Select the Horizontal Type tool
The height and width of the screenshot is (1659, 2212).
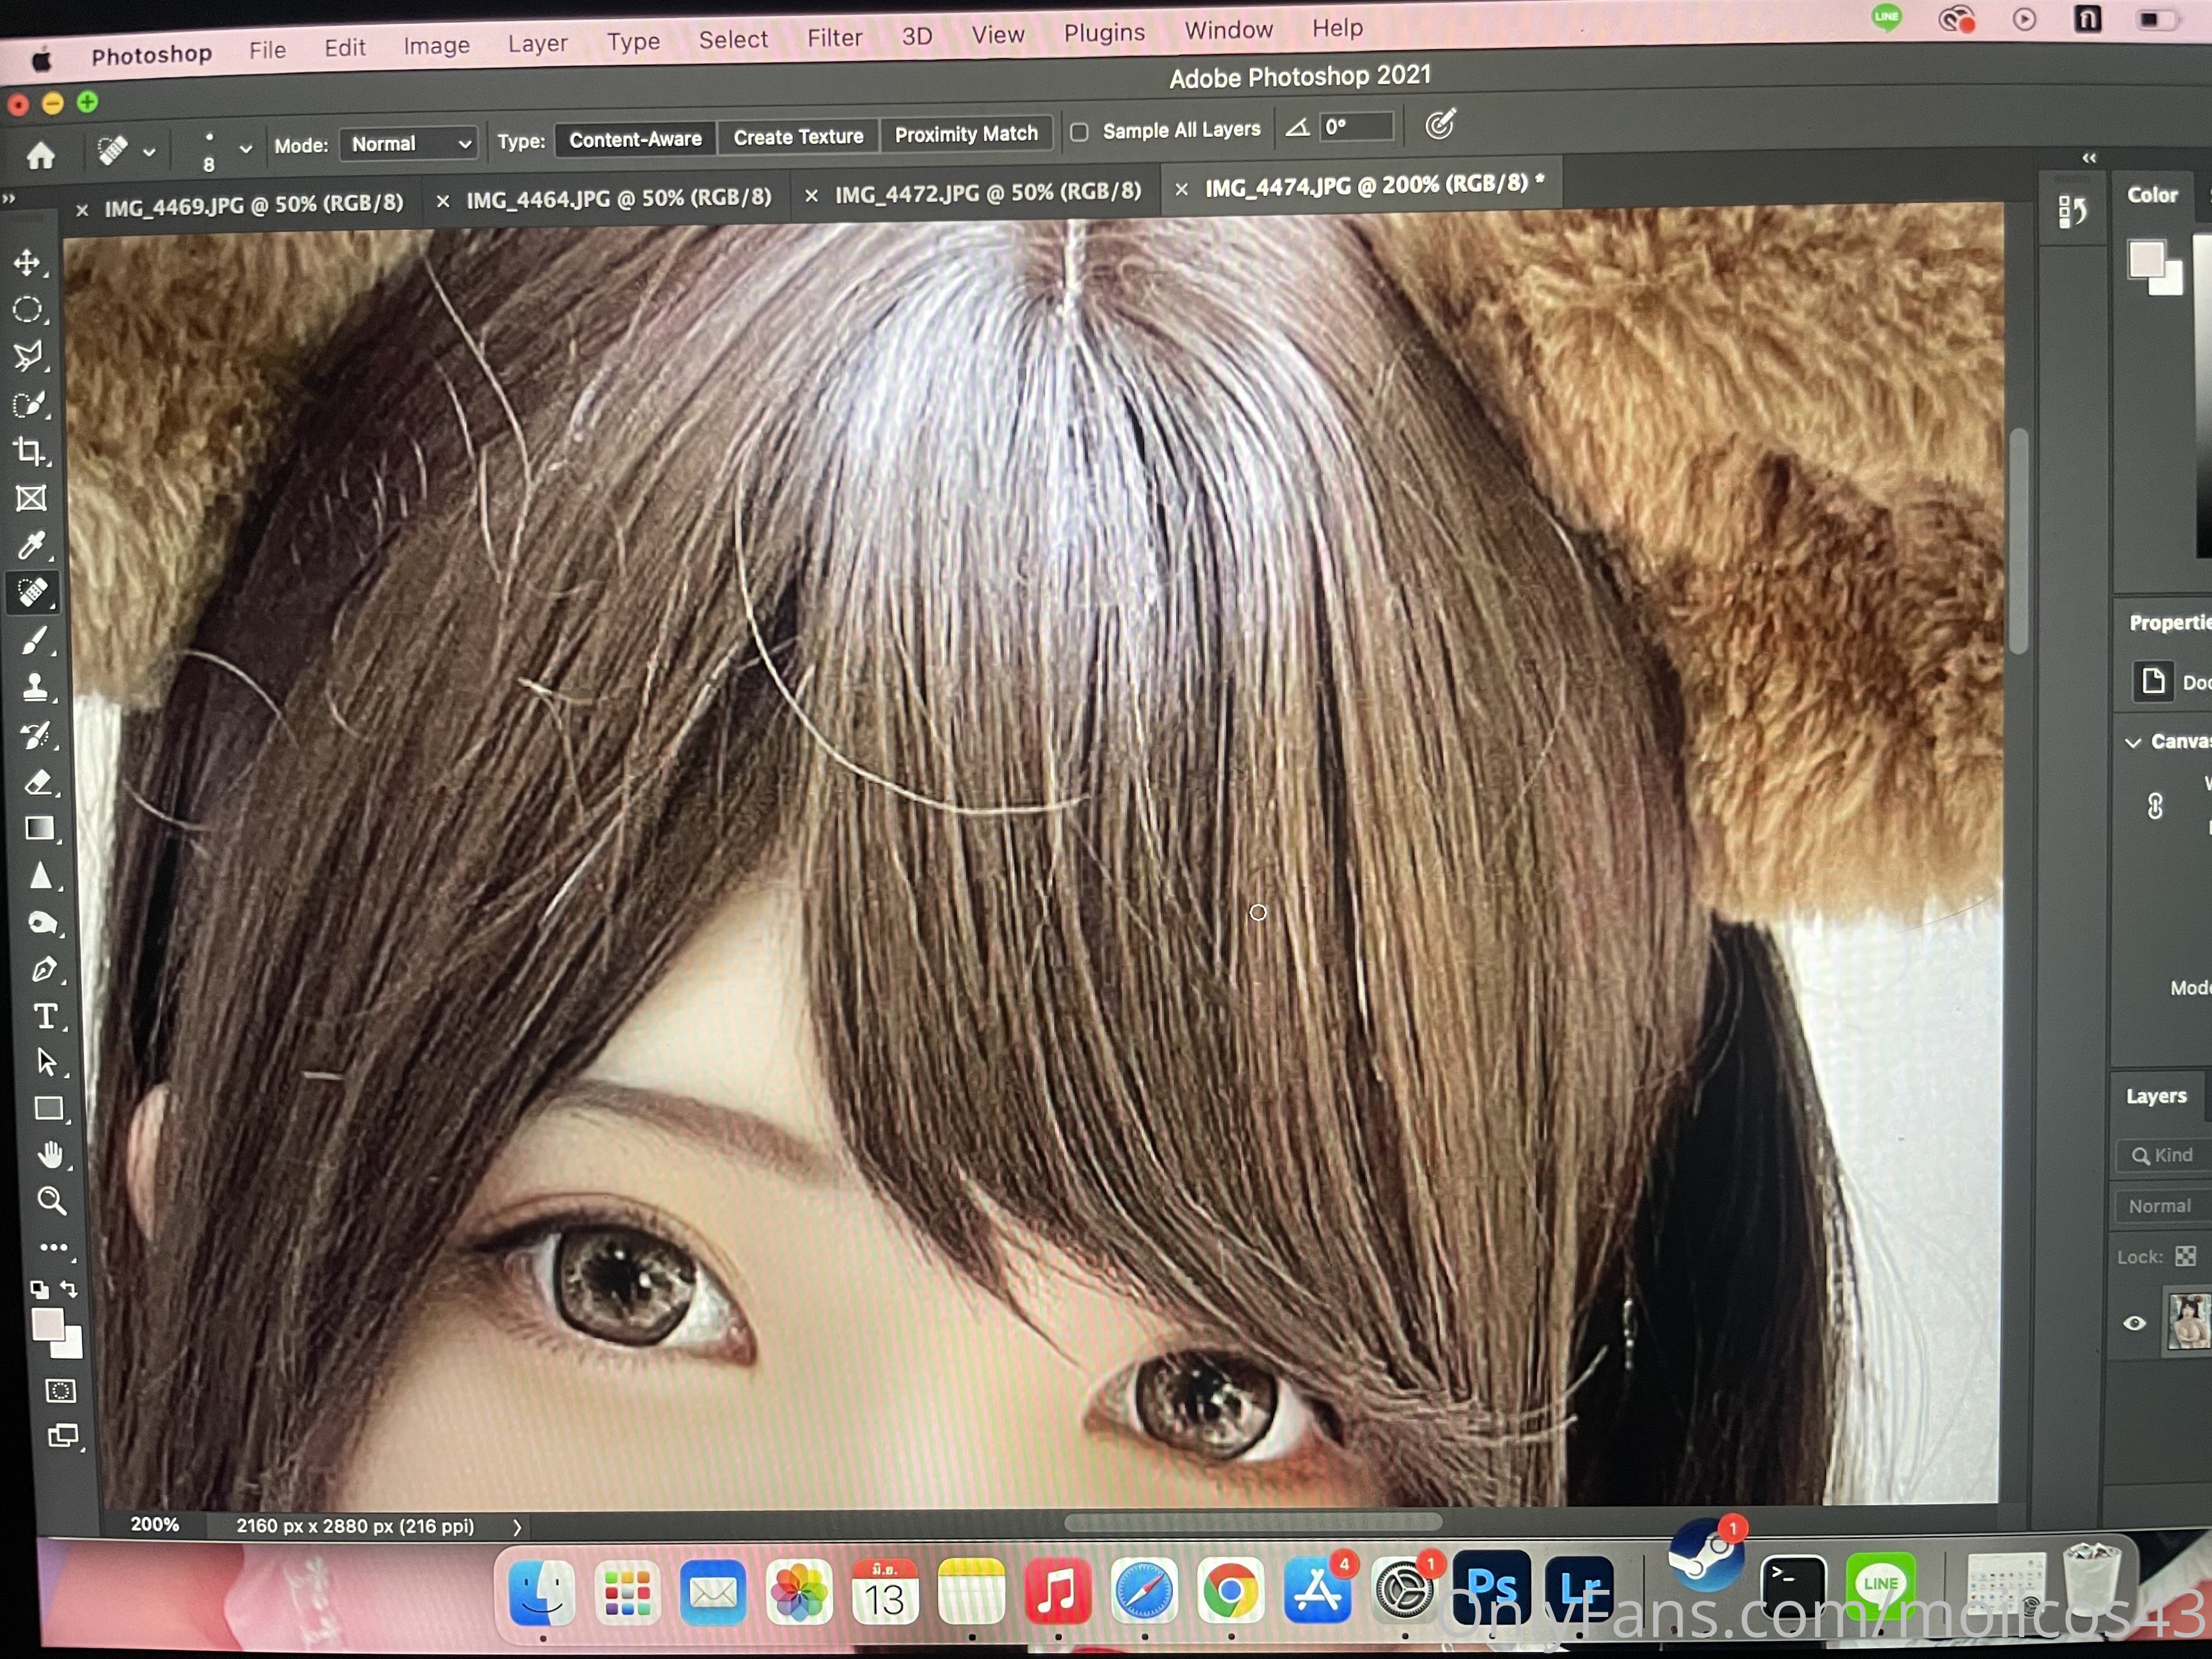click(45, 1016)
